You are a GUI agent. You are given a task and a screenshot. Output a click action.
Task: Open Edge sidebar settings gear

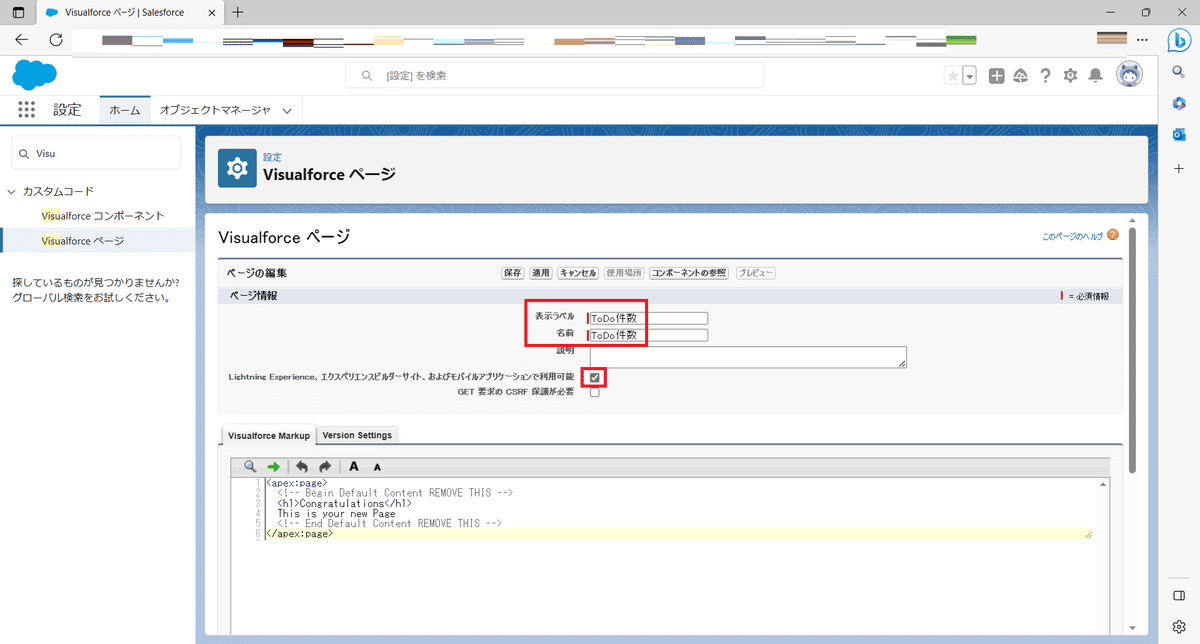coord(1179,627)
